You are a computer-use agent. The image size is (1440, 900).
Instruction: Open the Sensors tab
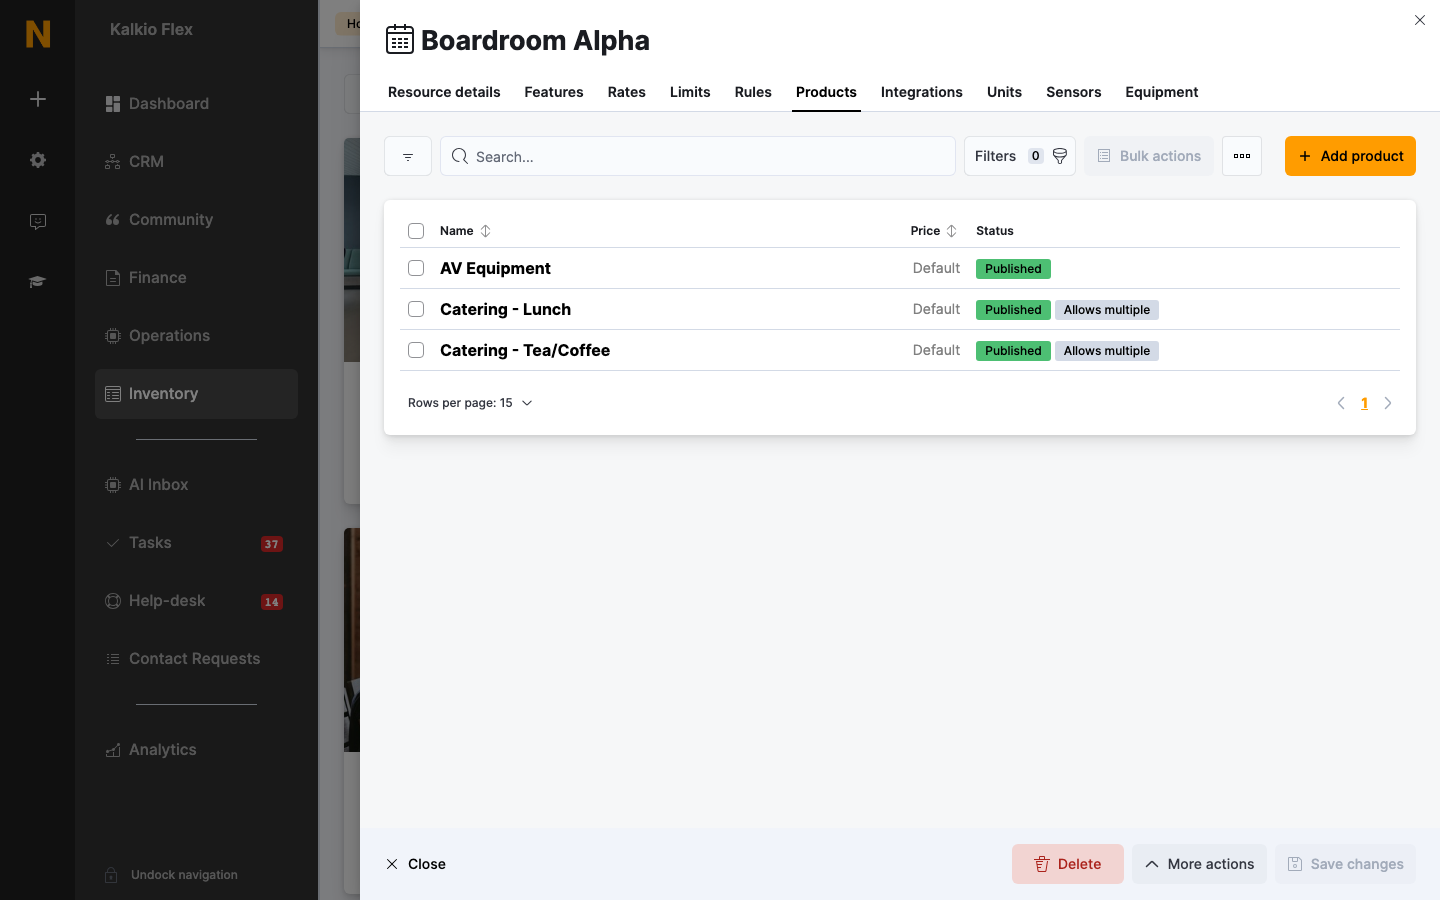(1074, 92)
